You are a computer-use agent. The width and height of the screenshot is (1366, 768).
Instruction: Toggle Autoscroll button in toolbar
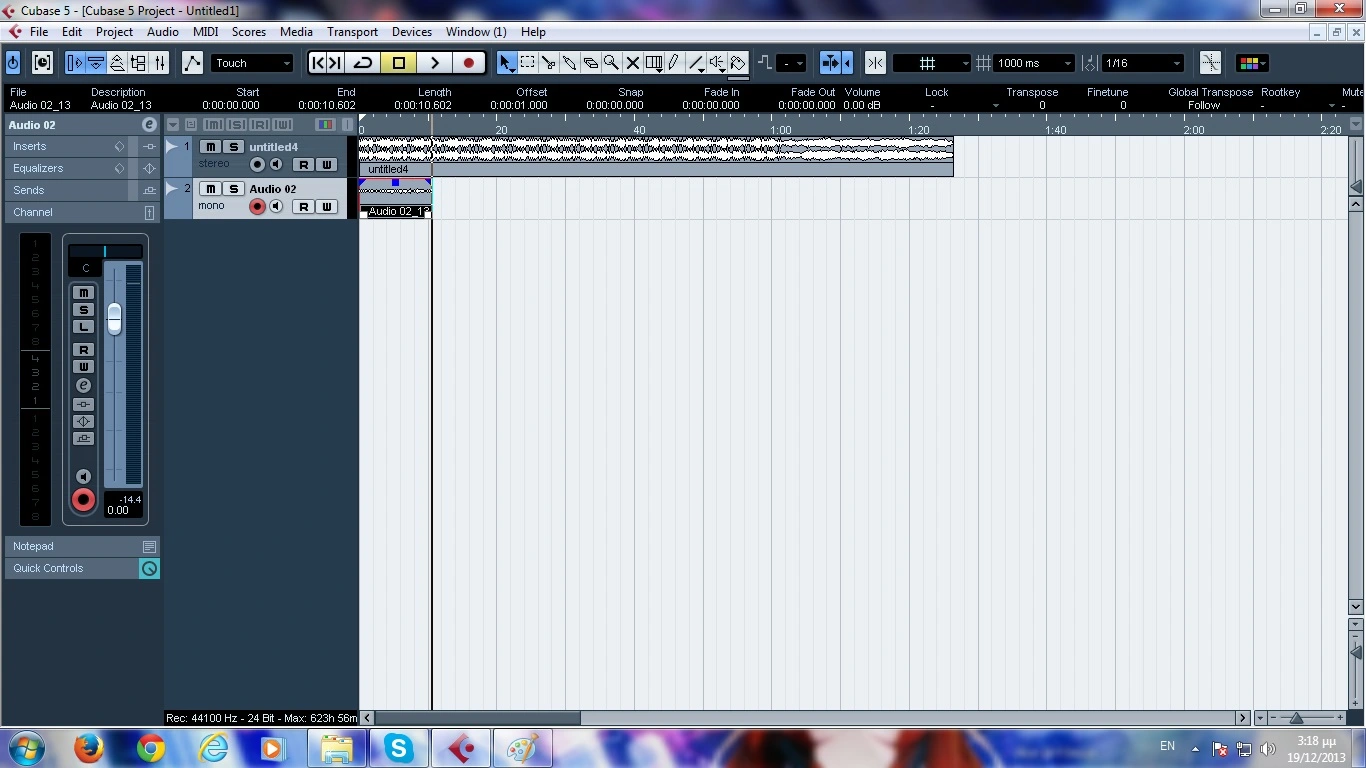coord(829,63)
